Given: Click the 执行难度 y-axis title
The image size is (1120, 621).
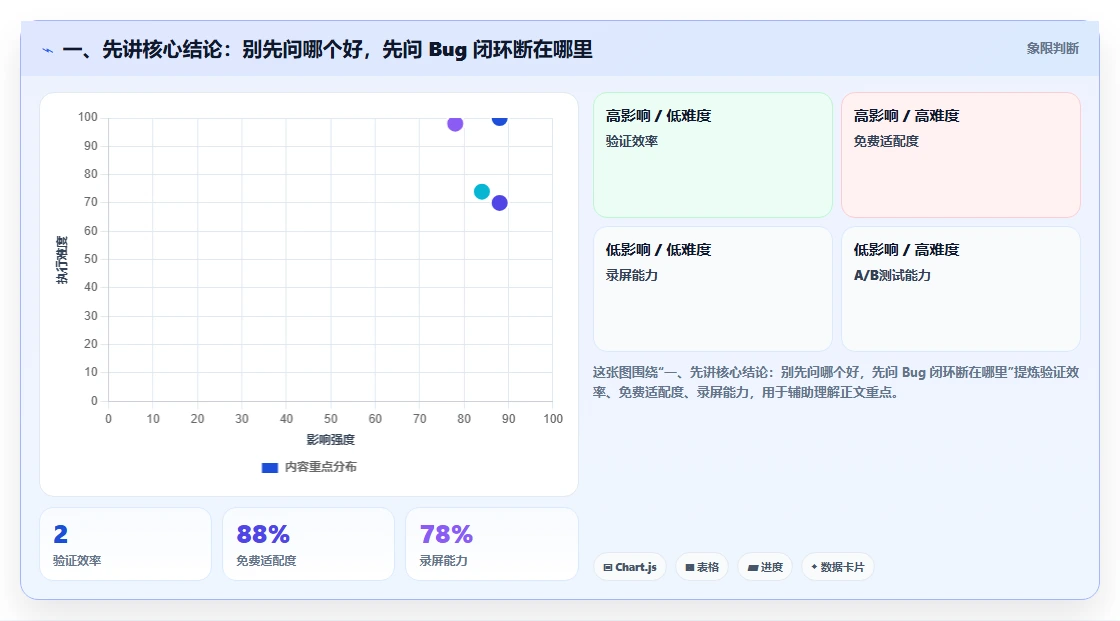Looking at the screenshot, I should 62,259.
